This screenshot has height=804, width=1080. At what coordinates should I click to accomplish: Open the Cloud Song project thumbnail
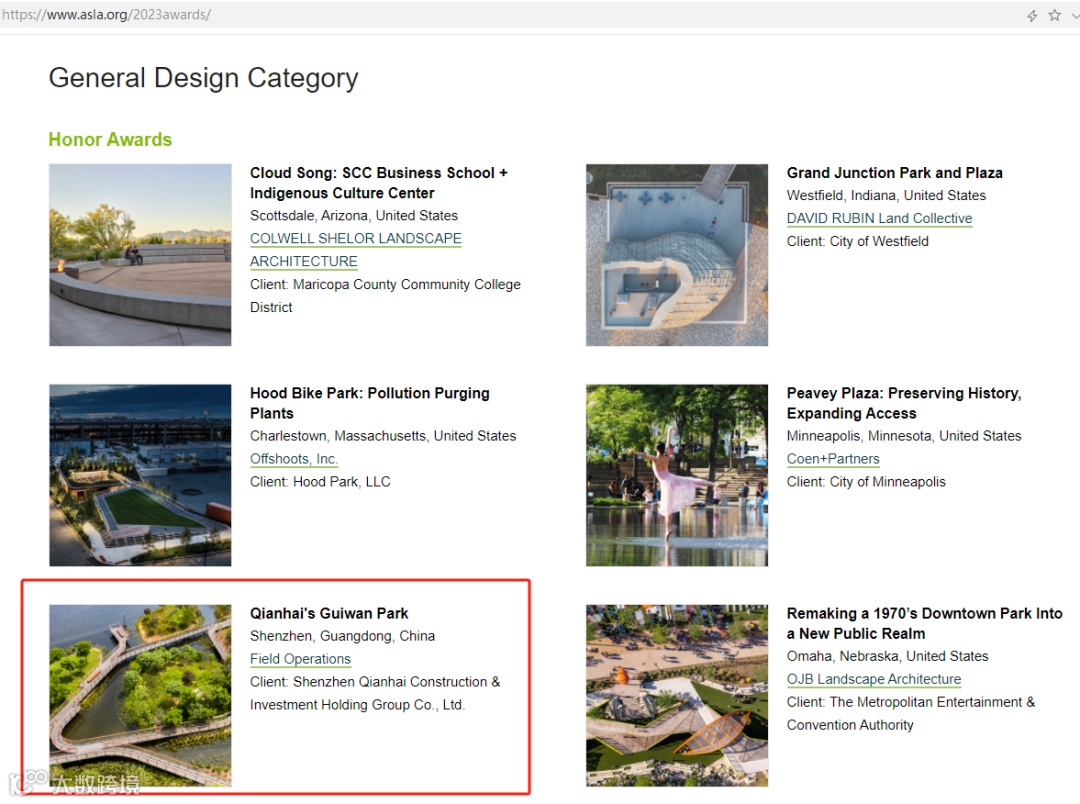pos(141,255)
